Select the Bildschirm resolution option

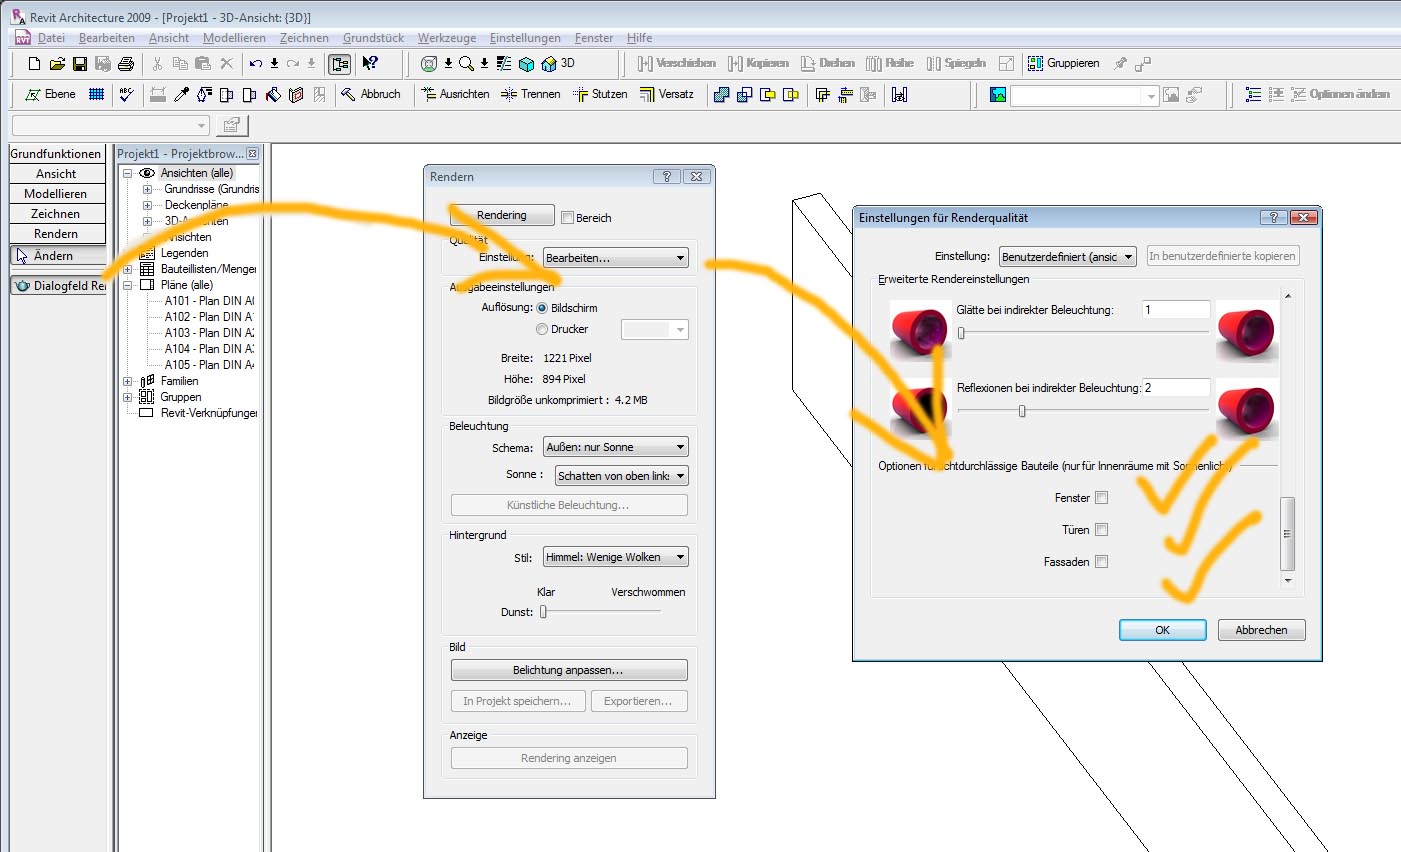pos(542,308)
